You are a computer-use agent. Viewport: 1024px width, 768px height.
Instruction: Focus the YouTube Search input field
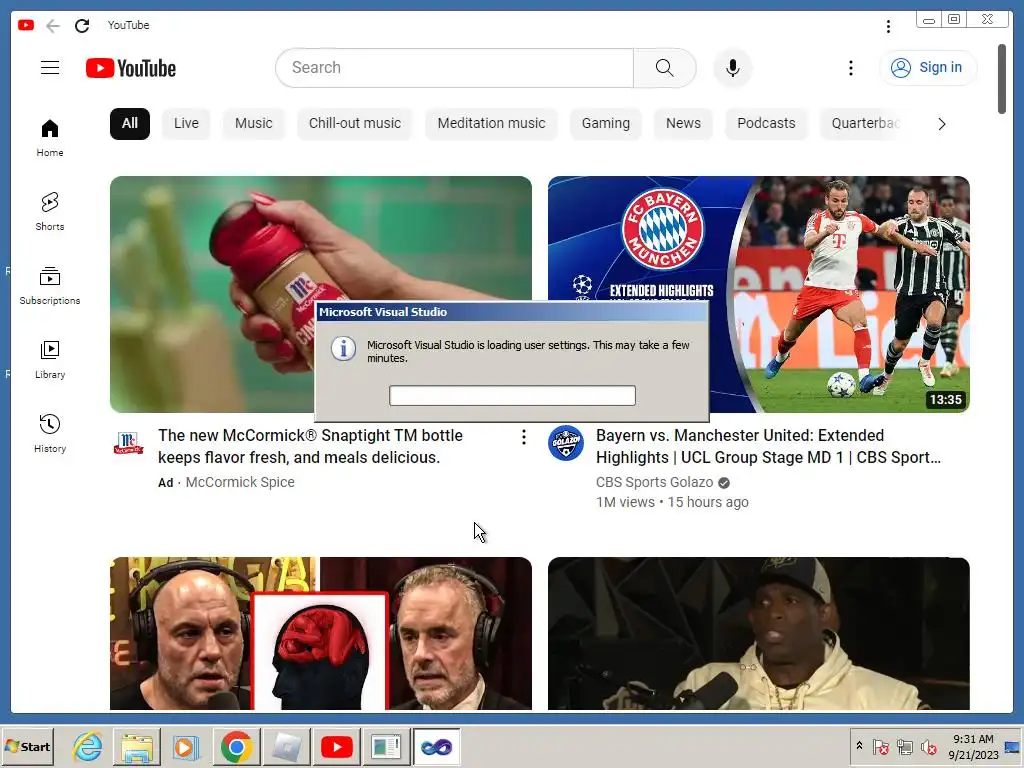[x=455, y=68]
